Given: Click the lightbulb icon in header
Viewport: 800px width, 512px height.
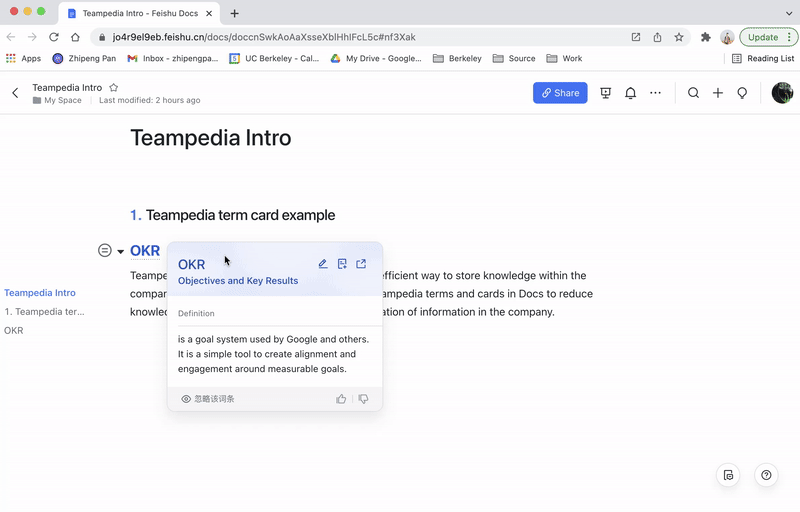Looking at the screenshot, I should [x=742, y=93].
